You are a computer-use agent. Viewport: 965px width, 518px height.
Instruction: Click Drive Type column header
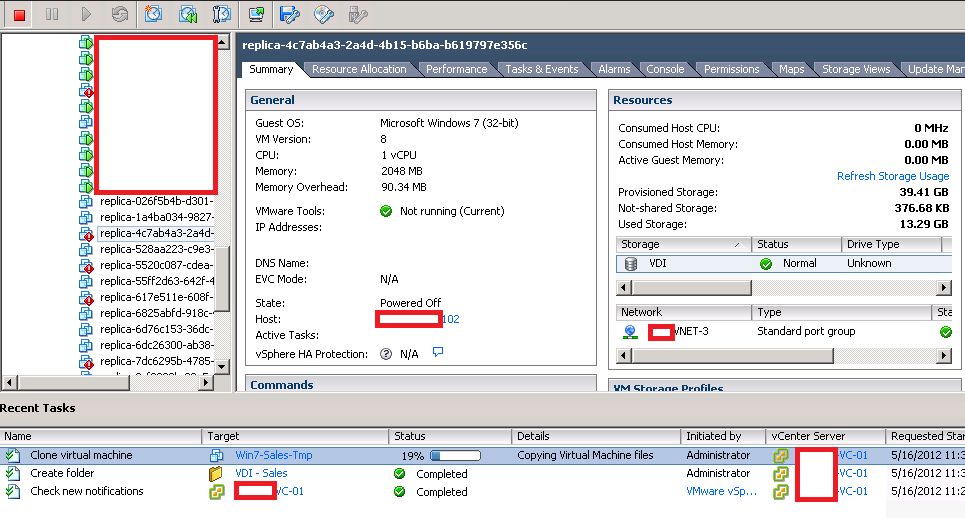tap(891, 244)
